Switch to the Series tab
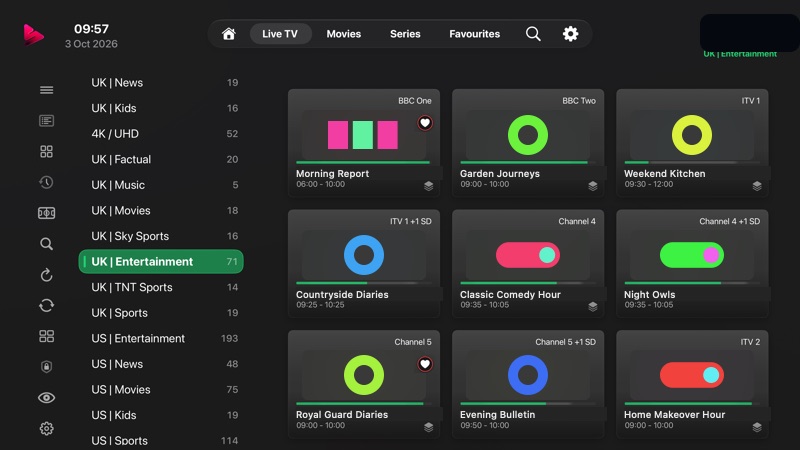This screenshot has height=450, width=800. pyautogui.click(x=405, y=34)
